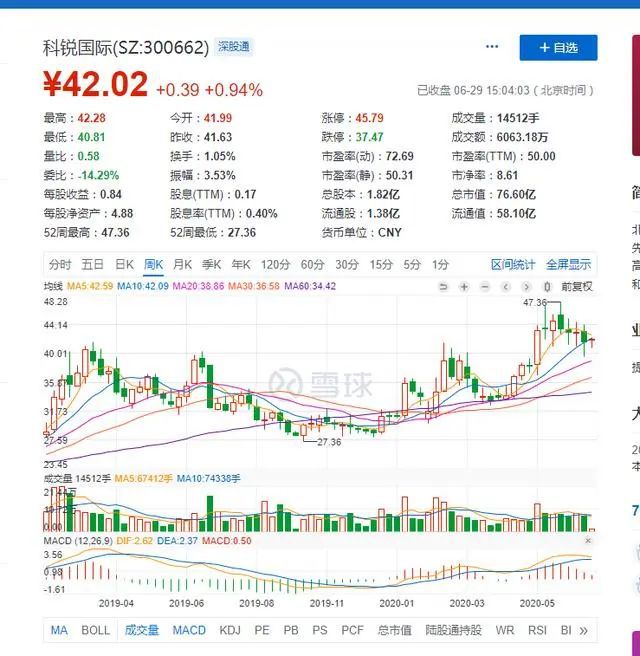The height and width of the screenshot is (656, 640).
Task: Toggle the MACD indicator button
Action: click(189, 630)
